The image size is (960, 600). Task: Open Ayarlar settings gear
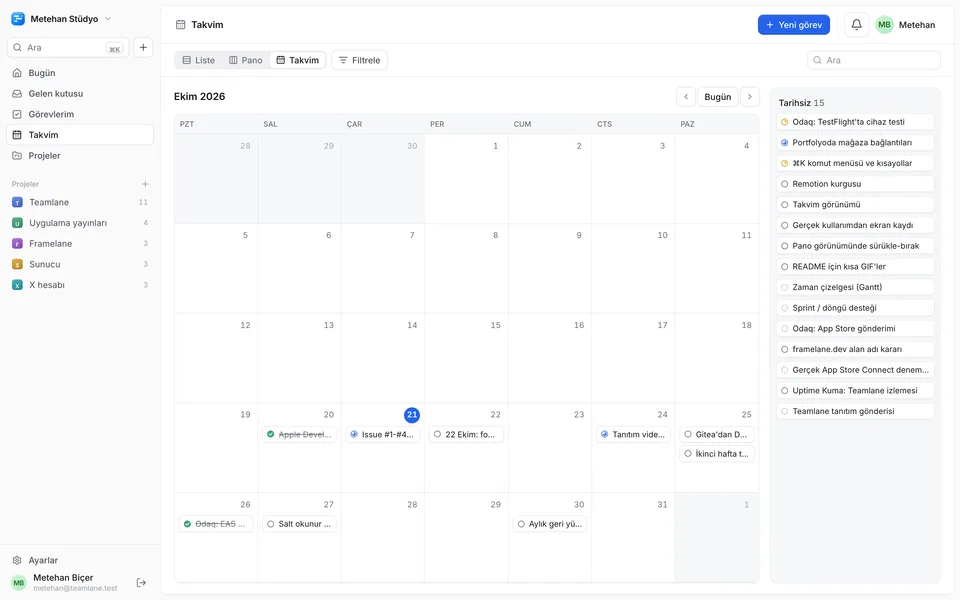(x=17, y=560)
